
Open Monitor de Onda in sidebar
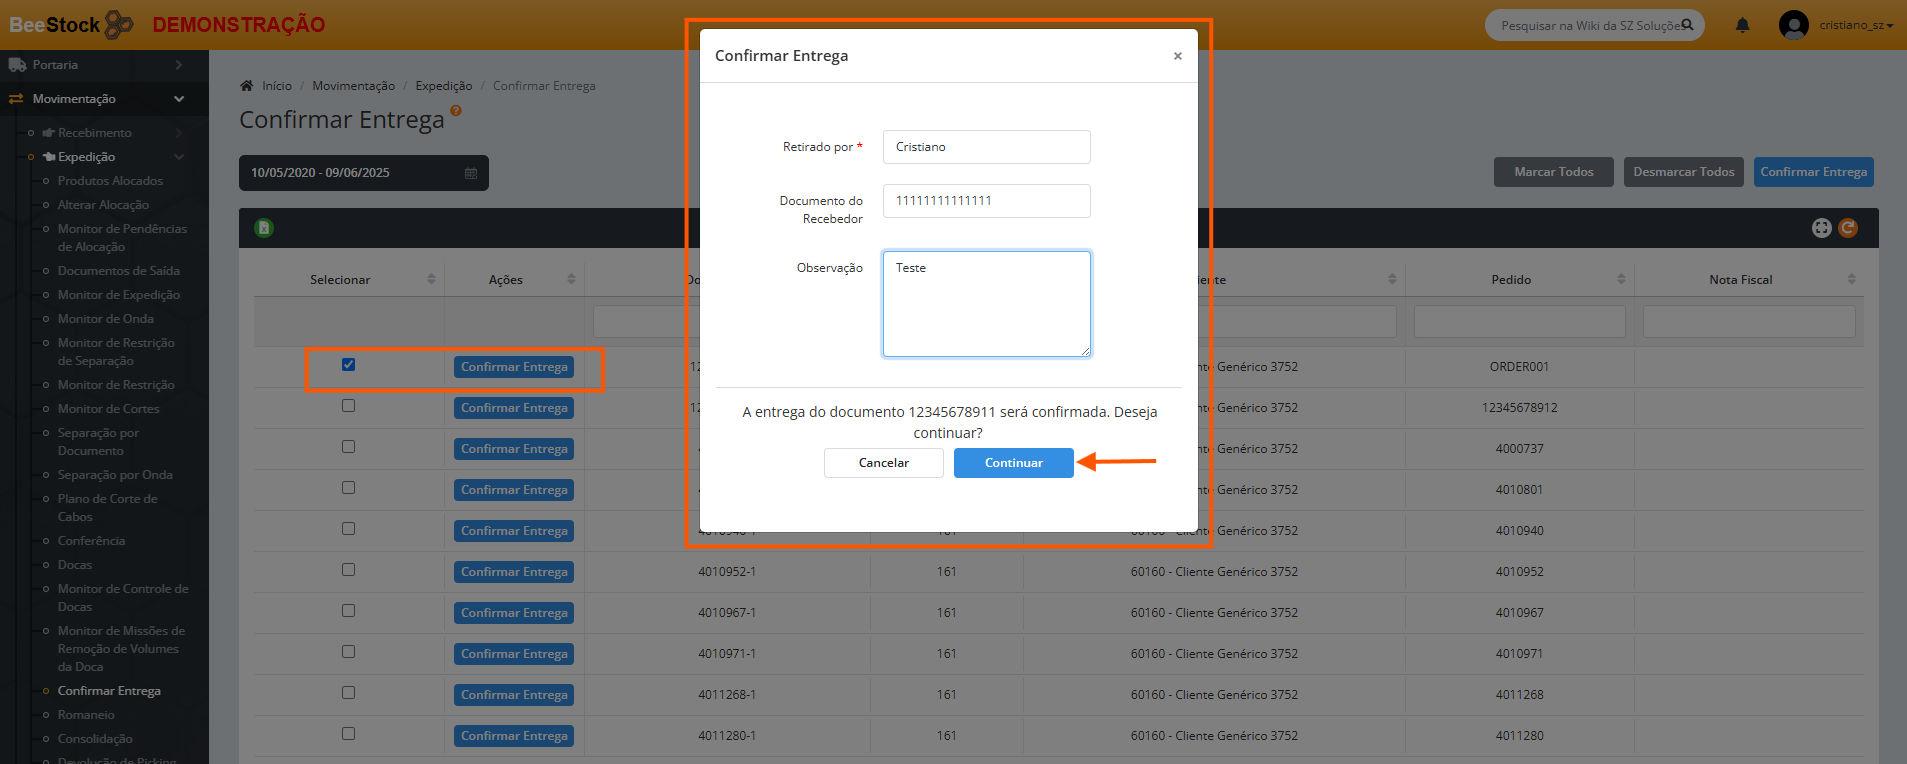pos(105,319)
